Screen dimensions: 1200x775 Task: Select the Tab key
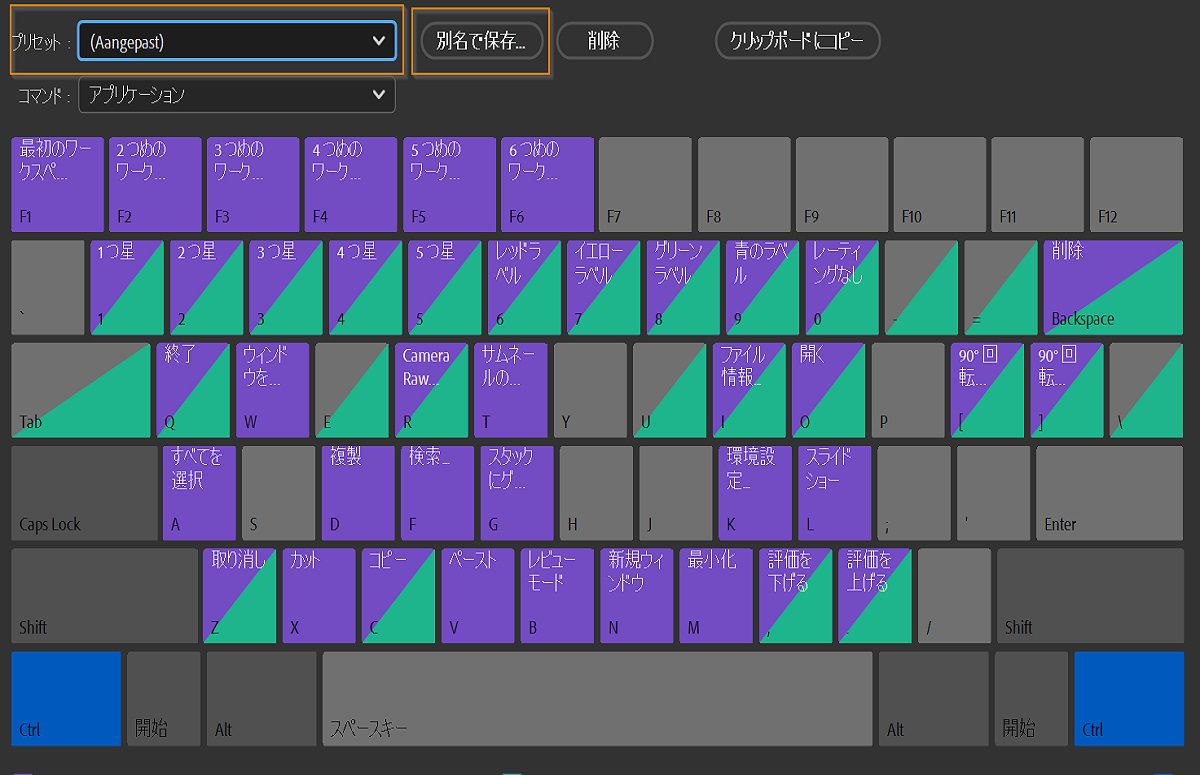(81, 390)
